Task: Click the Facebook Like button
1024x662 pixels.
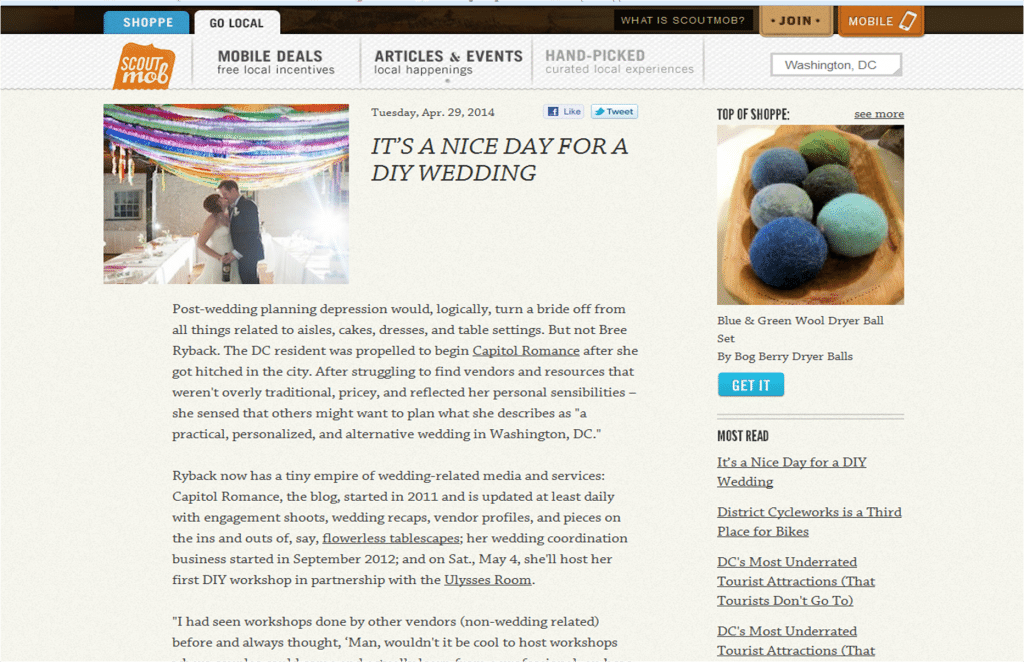Action: click(564, 112)
